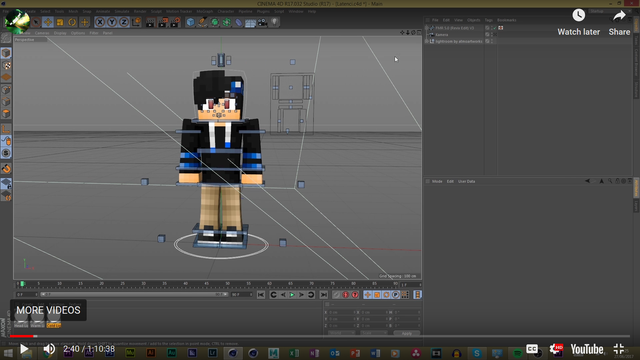This screenshot has width=640, height=360.
Task: Open the viewport Cameras menu
Action: pyautogui.click(x=42, y=33)
